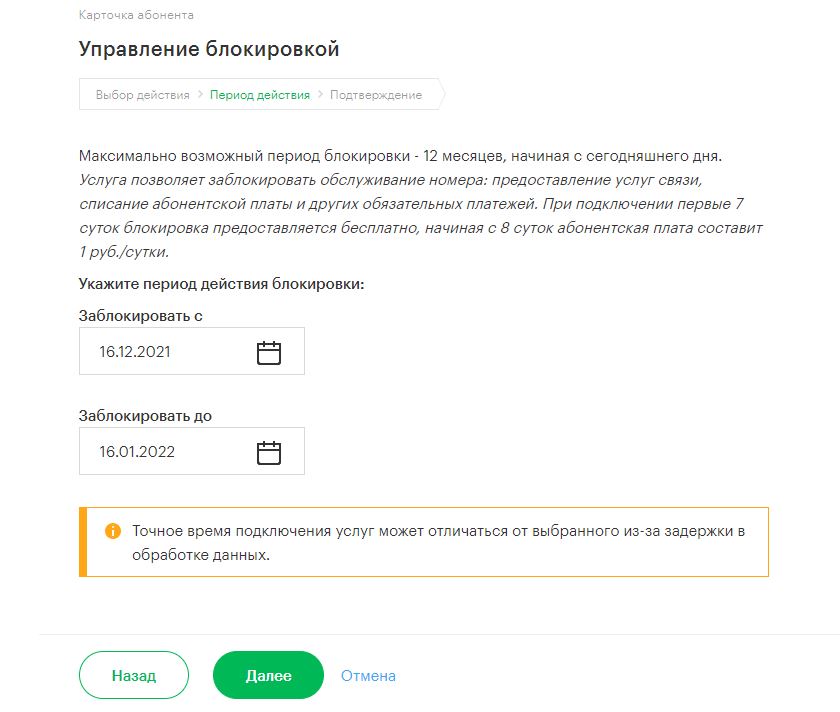Click "Укажите период действия блокировки" text
This screenshot has height=712, width=840.
pos(221,283)
